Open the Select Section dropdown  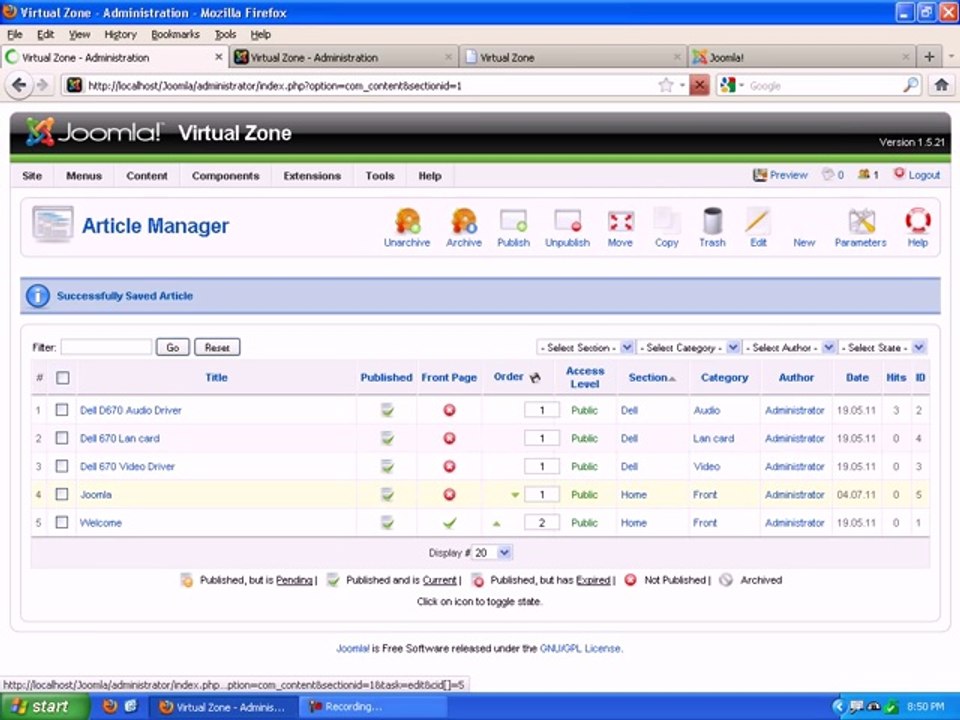click(585, 347)
